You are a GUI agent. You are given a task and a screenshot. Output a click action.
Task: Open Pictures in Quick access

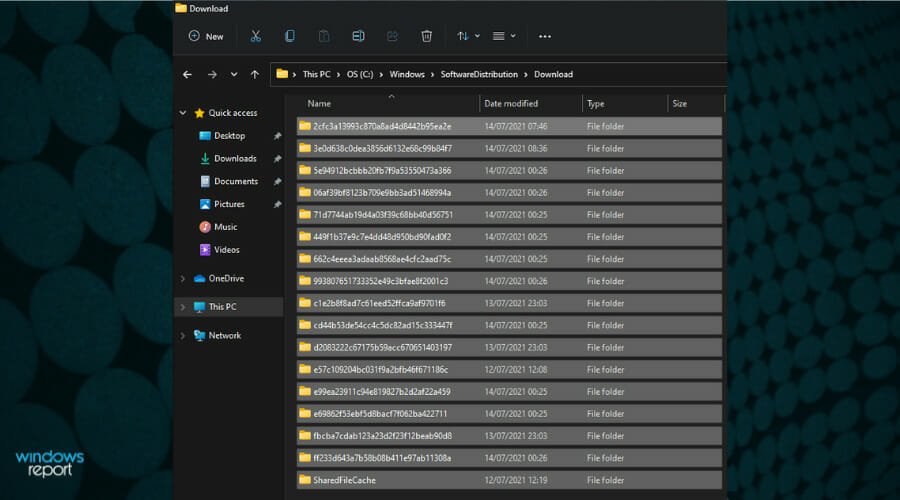(229, 204)
